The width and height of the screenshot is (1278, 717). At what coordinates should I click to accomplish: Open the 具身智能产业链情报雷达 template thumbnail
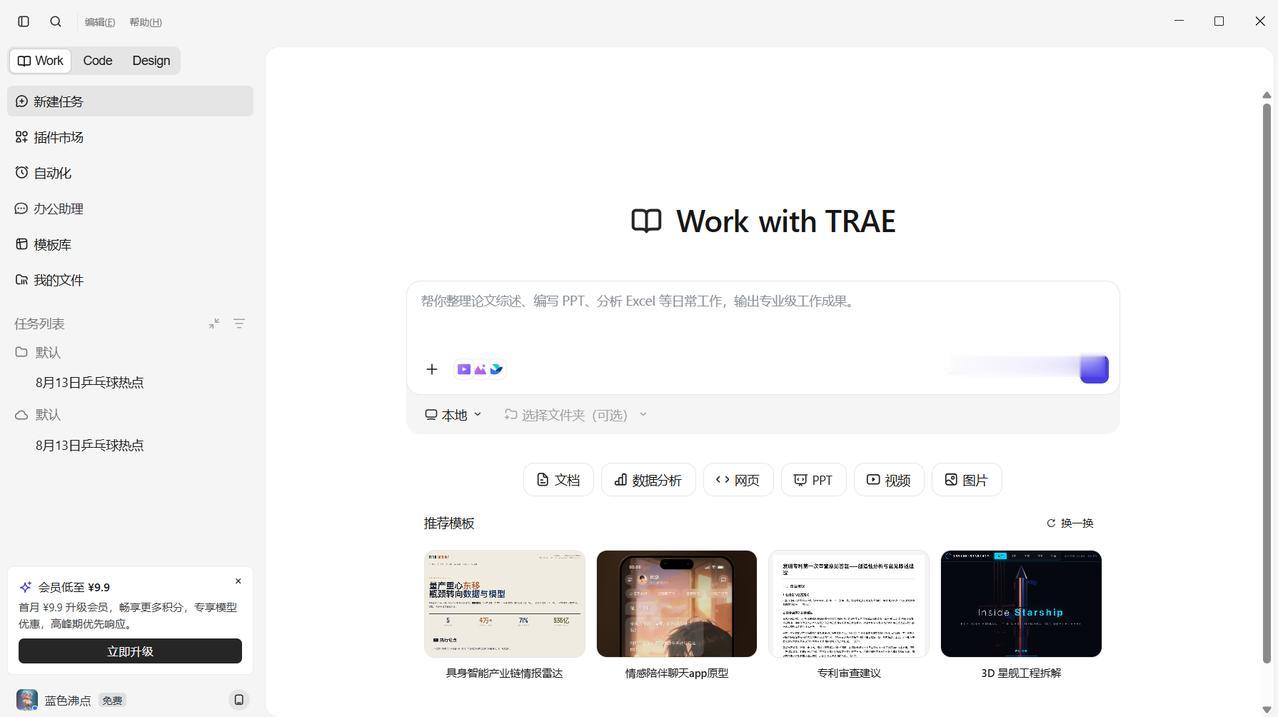[x=505, y=604]
